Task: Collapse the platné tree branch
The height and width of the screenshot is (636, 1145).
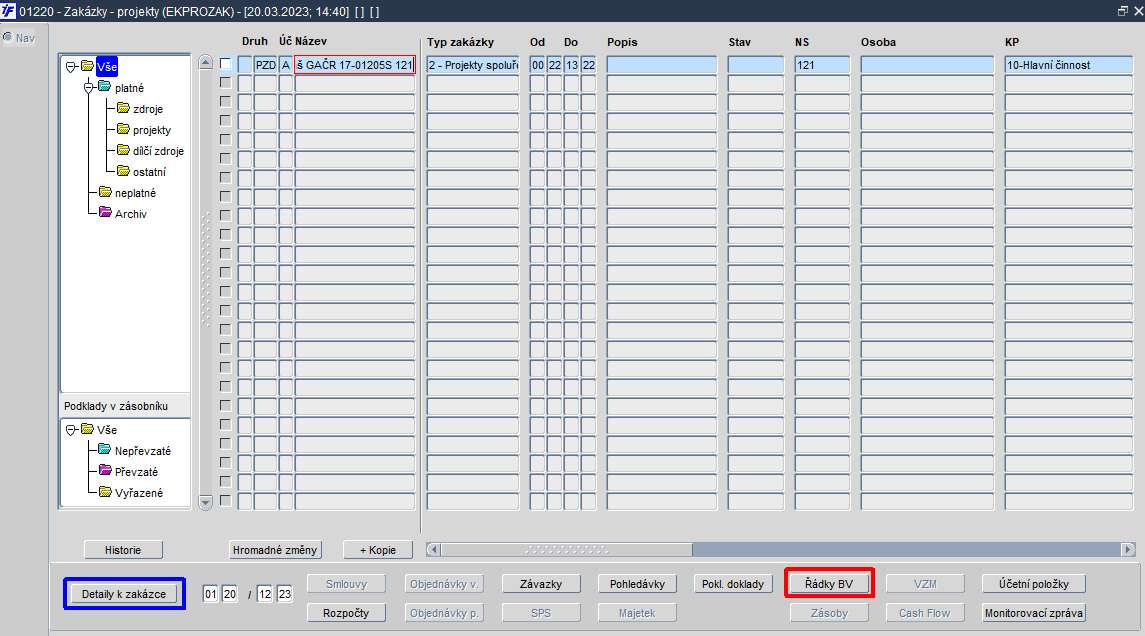Action: tap(88, 88)
